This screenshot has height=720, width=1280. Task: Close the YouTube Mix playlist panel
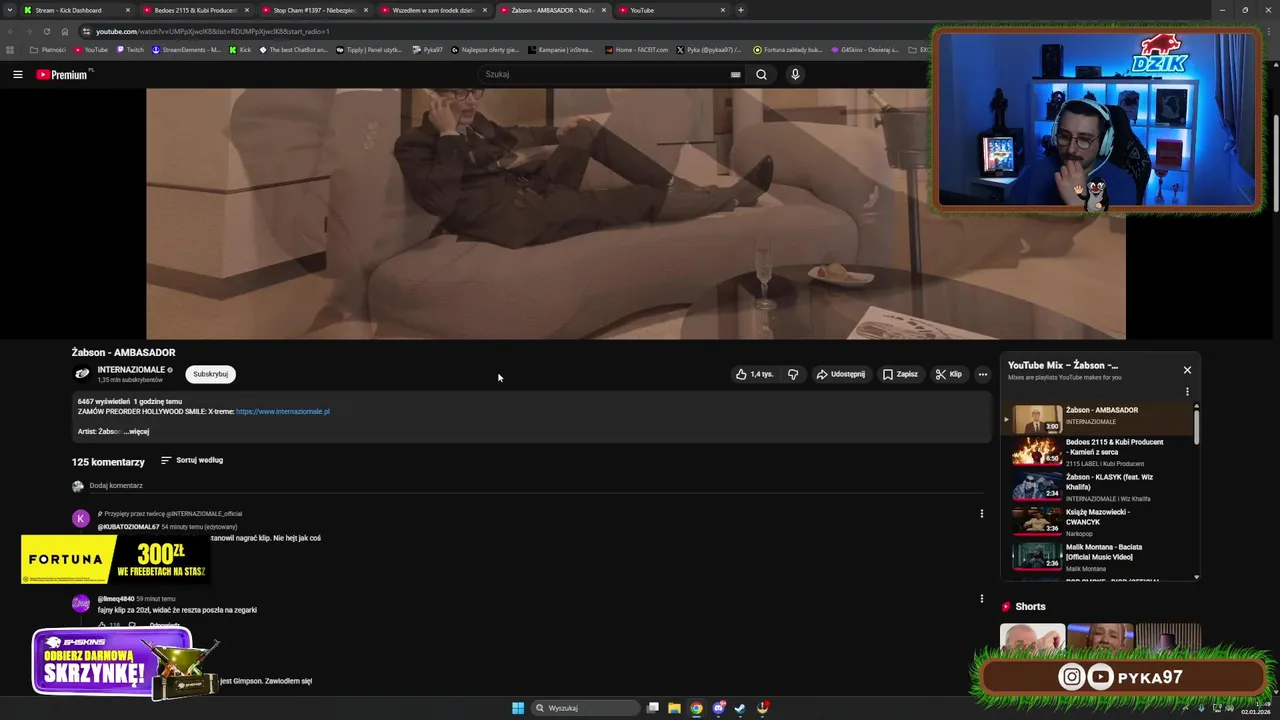[1187, 370]
